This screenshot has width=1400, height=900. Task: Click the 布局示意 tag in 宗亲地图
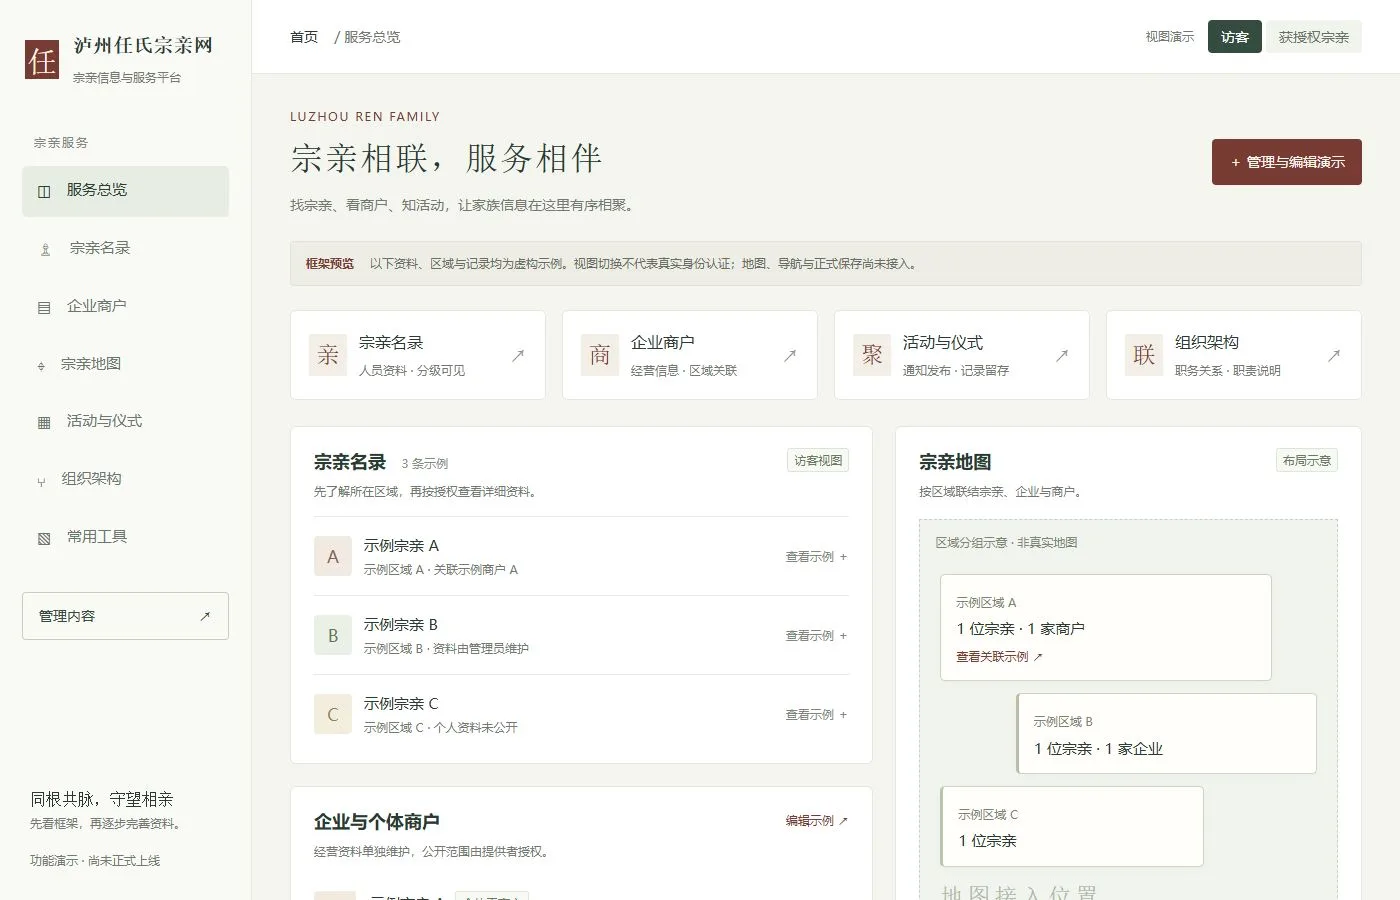[x=1307, y=461]
